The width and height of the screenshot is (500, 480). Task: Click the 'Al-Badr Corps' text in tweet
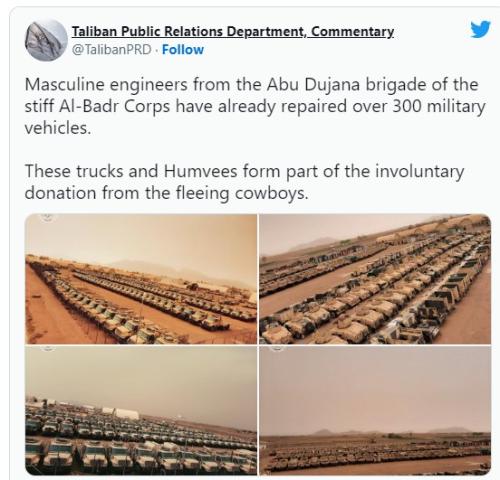114,107
